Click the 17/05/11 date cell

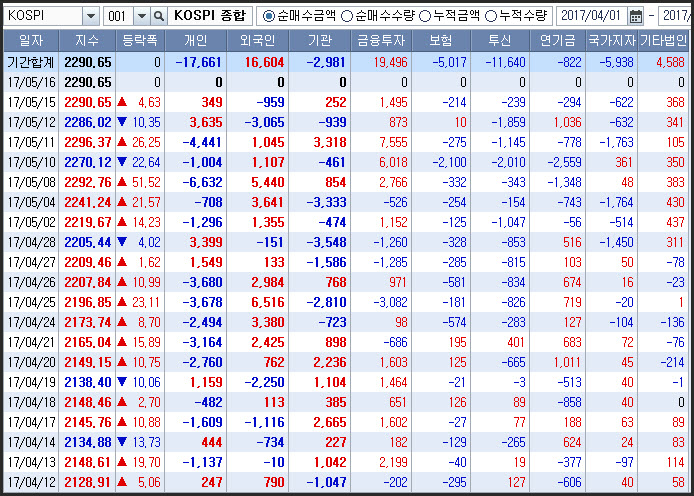(x=31, y=142)
